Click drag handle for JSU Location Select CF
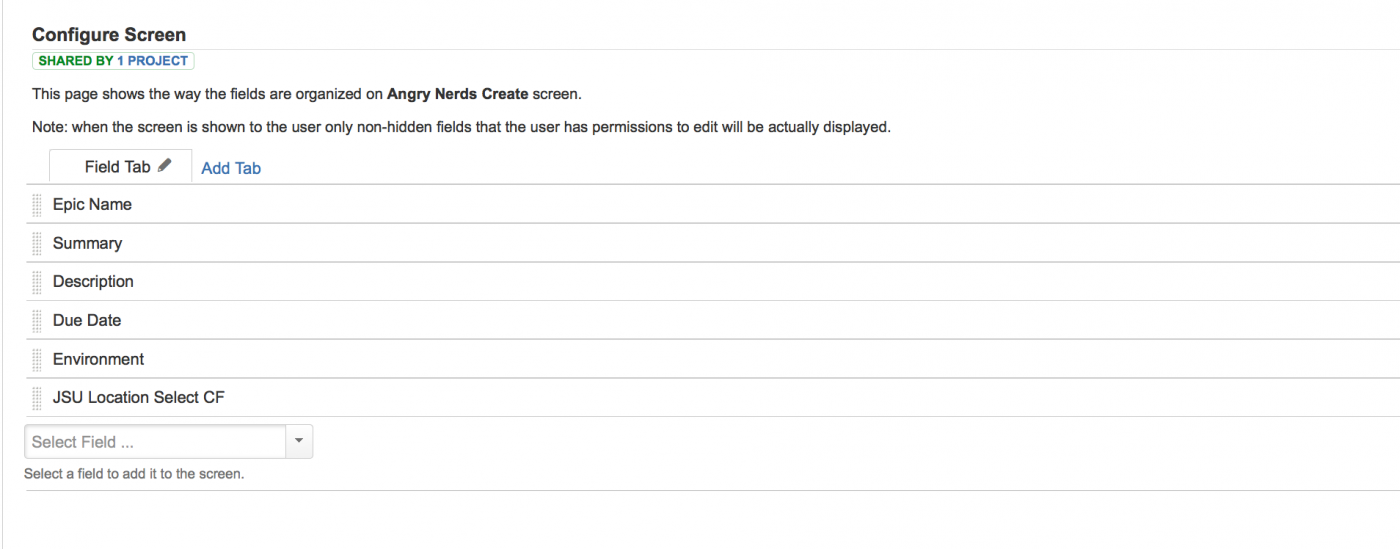This screenshot has height=549, width=1400. (x=37, y=398)
